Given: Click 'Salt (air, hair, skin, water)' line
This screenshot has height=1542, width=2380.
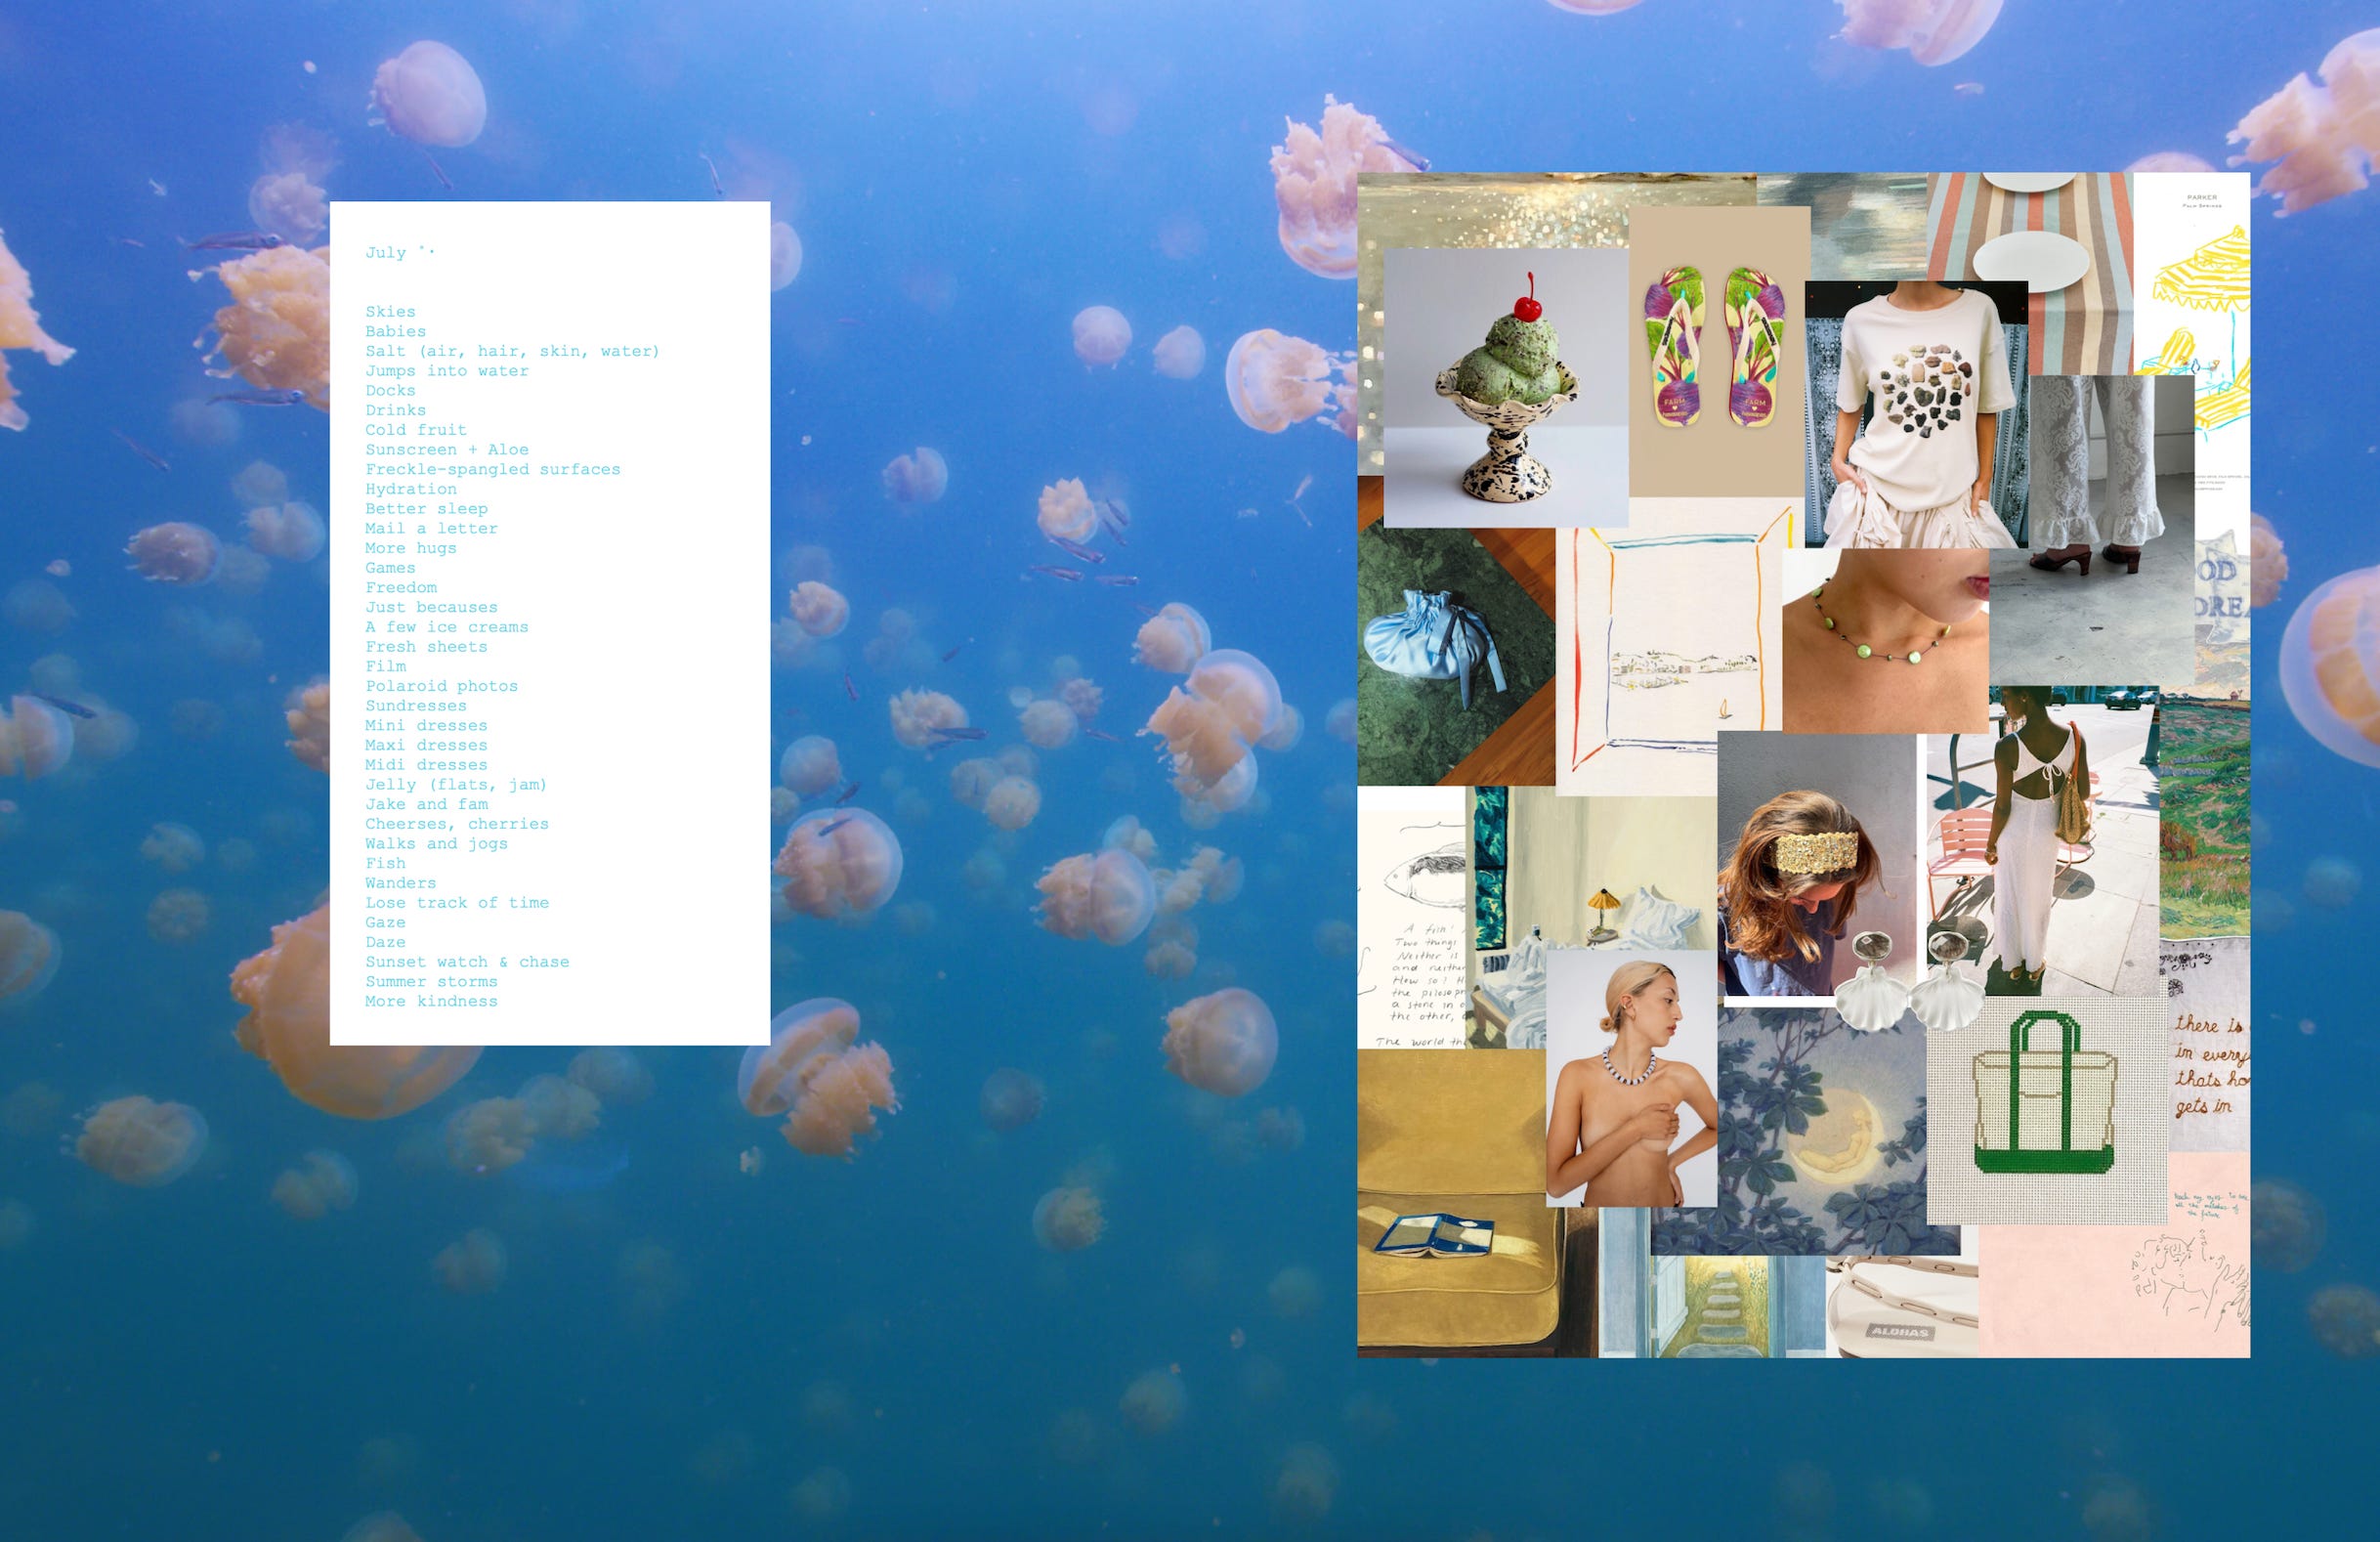Looking at the screenshot, I should point(512,351).
